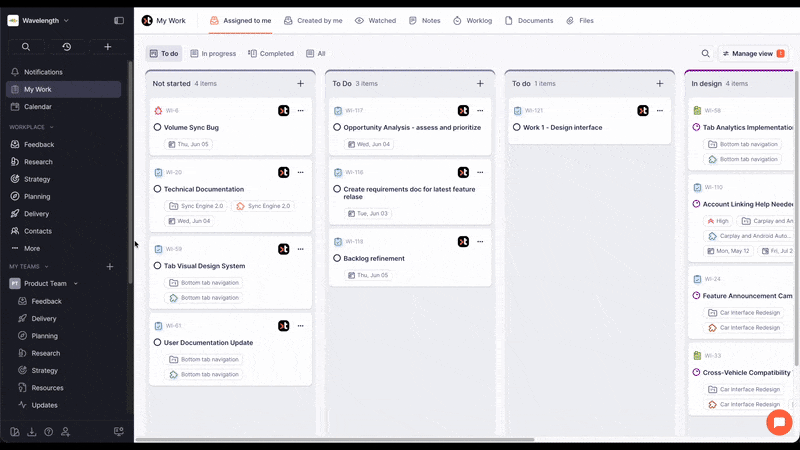Screen dimensions: 800x450
Task: Select the All view filter
Action: [x=316, y=54]
